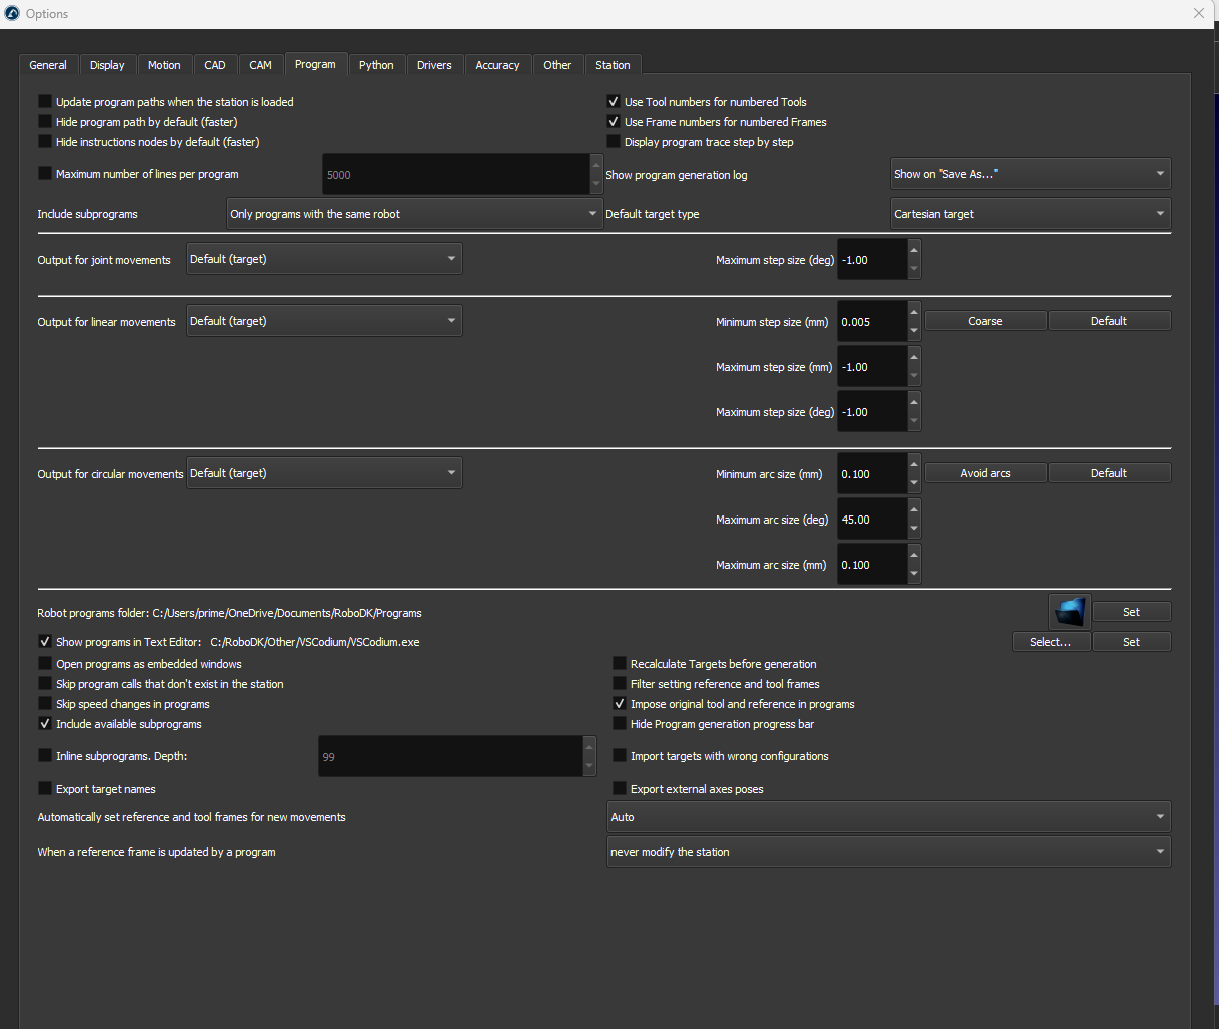Open Show program generation log dropdown
Image resolution: width=1220 pixels, height=1030 pixels.
click(1030, 174)
